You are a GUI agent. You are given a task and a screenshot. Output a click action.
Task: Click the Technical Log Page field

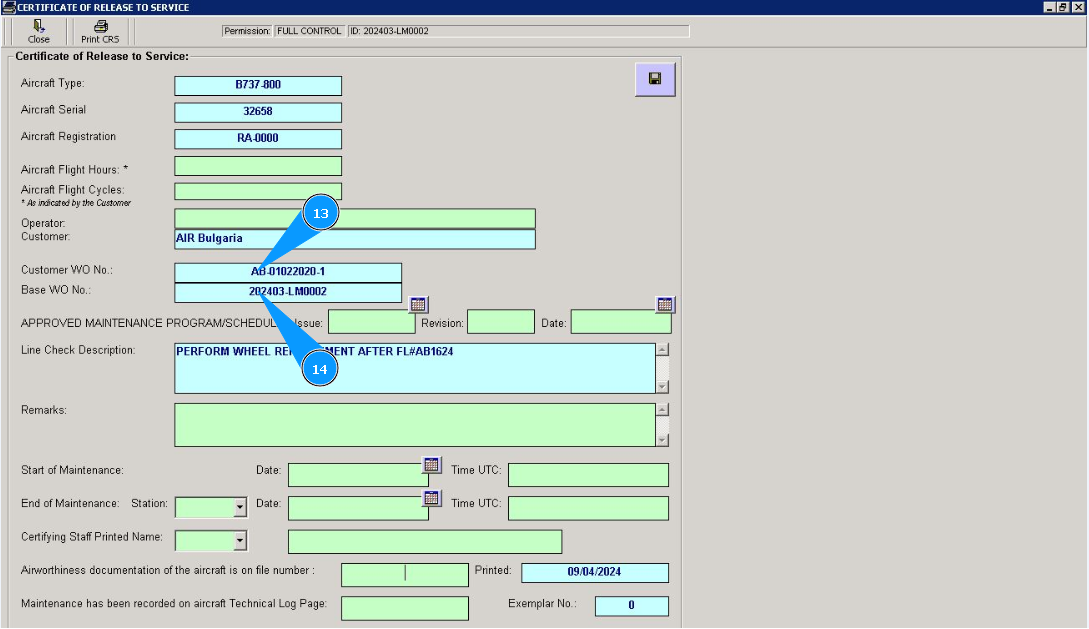coord(405,608)
